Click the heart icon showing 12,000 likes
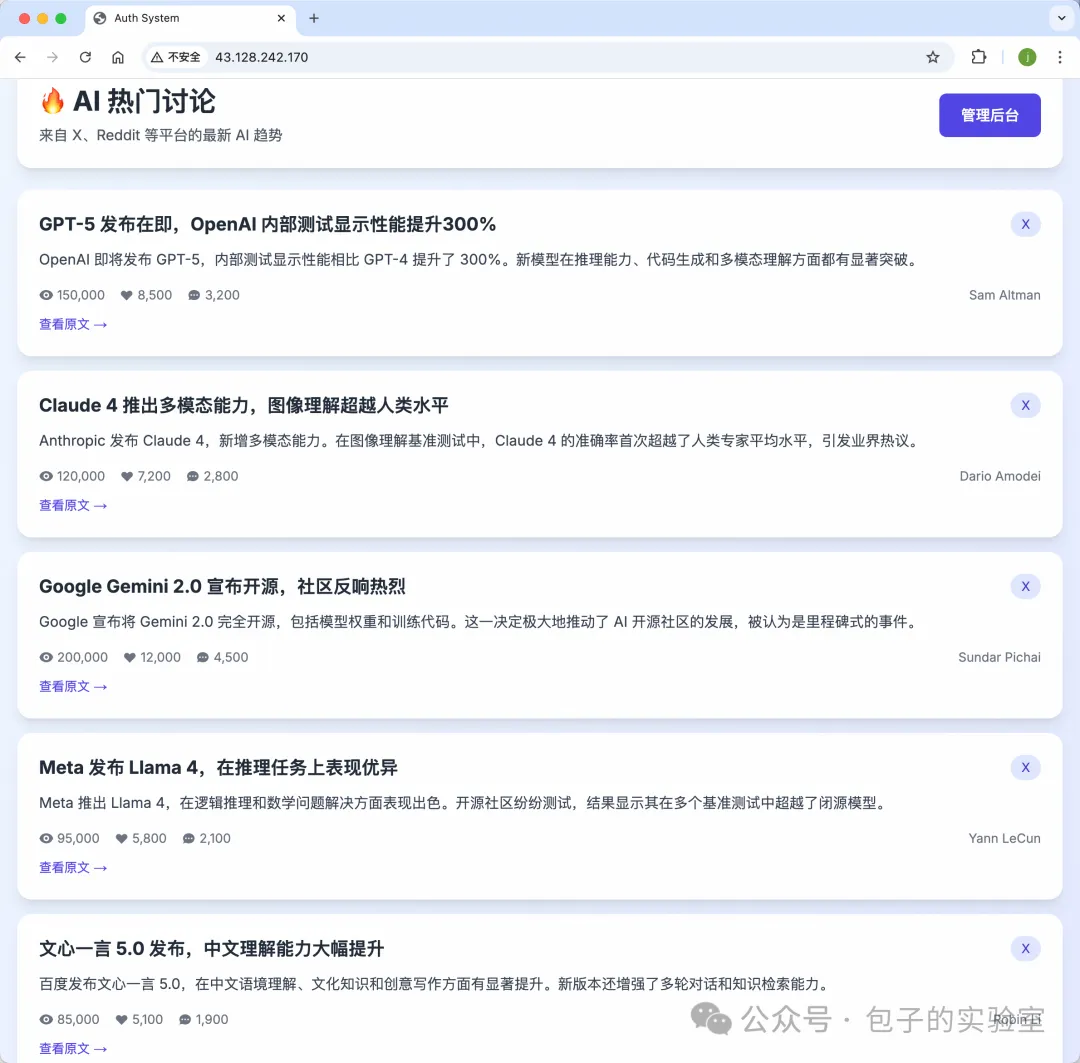Viewport: 1080px width, 1063px height. click(x=129, y=658)
